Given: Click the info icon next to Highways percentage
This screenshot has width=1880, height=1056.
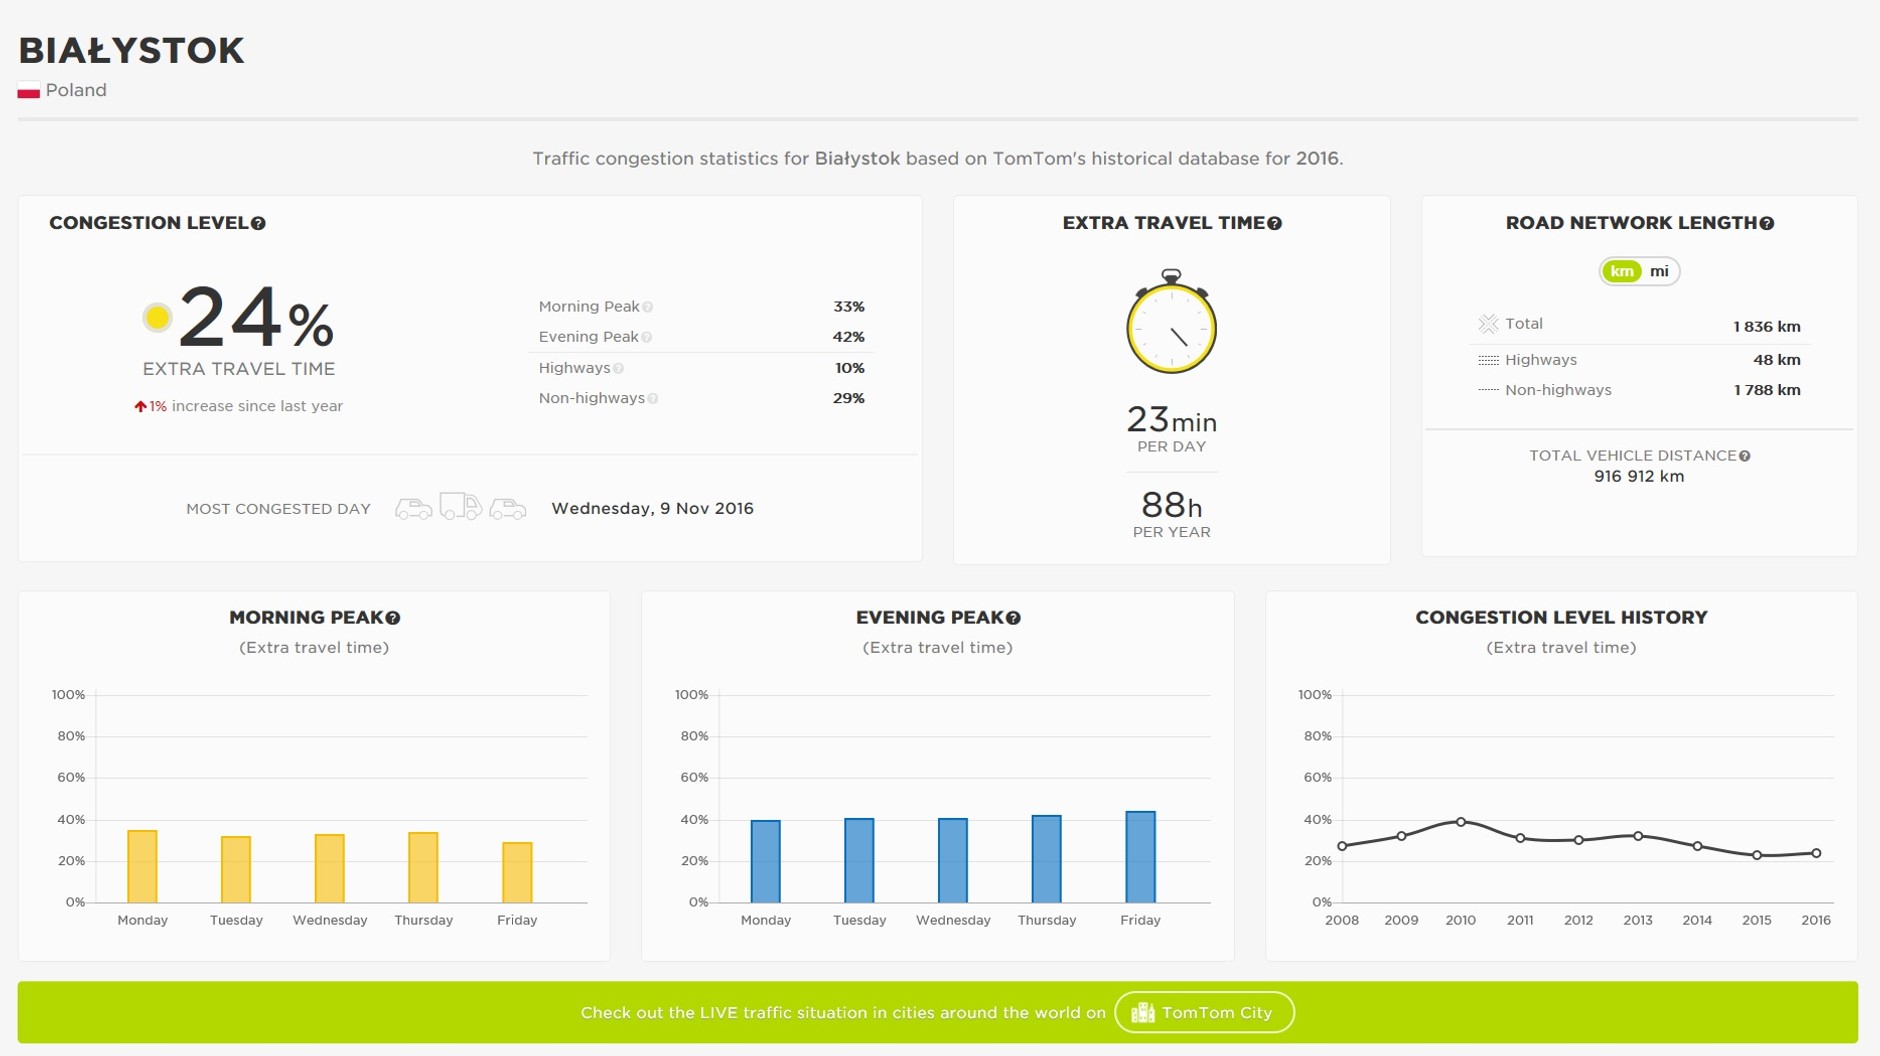Looking at the screenshot, I should 618,369.
